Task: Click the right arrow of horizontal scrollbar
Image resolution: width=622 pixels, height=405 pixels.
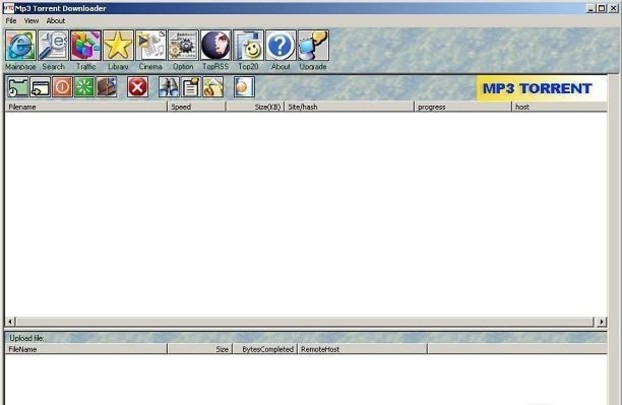Action: tap(602, 322)
